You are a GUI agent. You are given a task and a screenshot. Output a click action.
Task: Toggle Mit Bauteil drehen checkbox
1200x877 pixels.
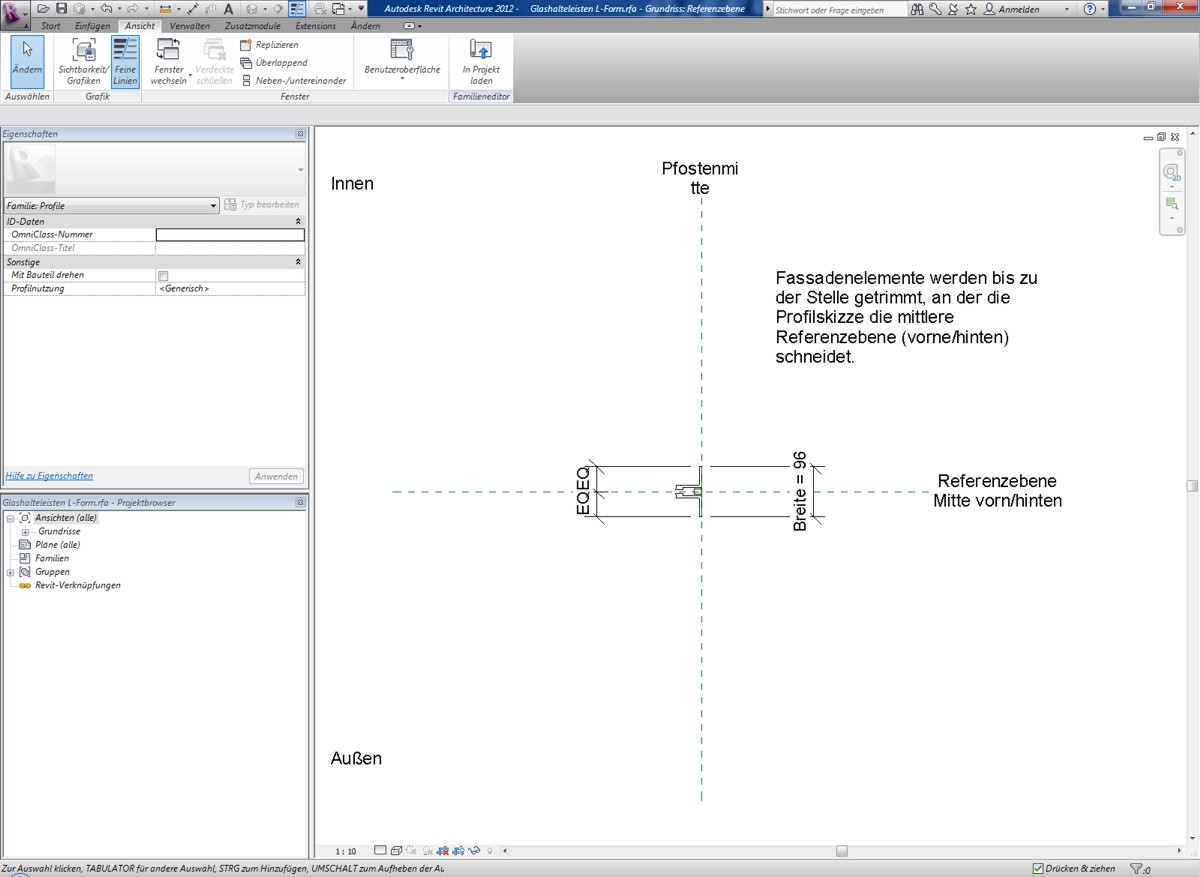163,275
